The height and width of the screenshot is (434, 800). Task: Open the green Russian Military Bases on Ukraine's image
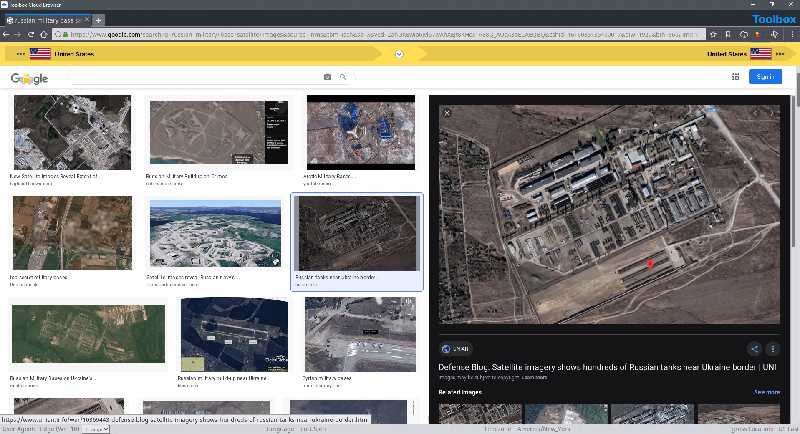click(x=88, y=334)
